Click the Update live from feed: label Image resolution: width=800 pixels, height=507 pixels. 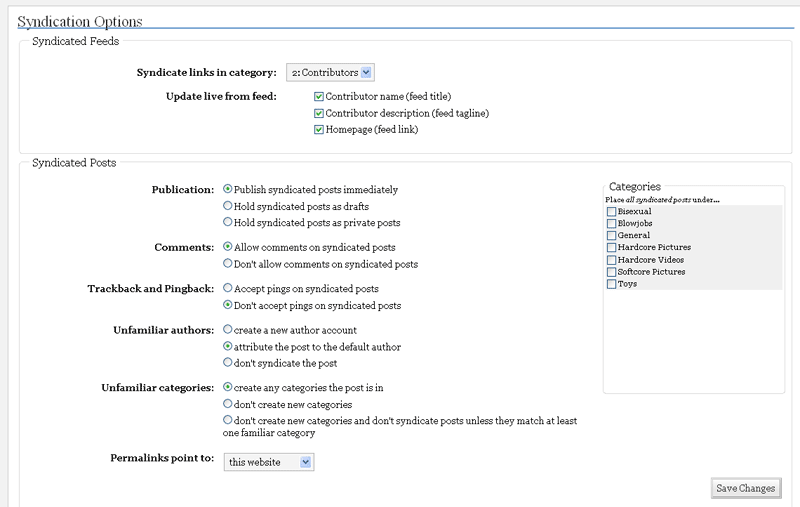pyautogui.click(x=221, y=96)
